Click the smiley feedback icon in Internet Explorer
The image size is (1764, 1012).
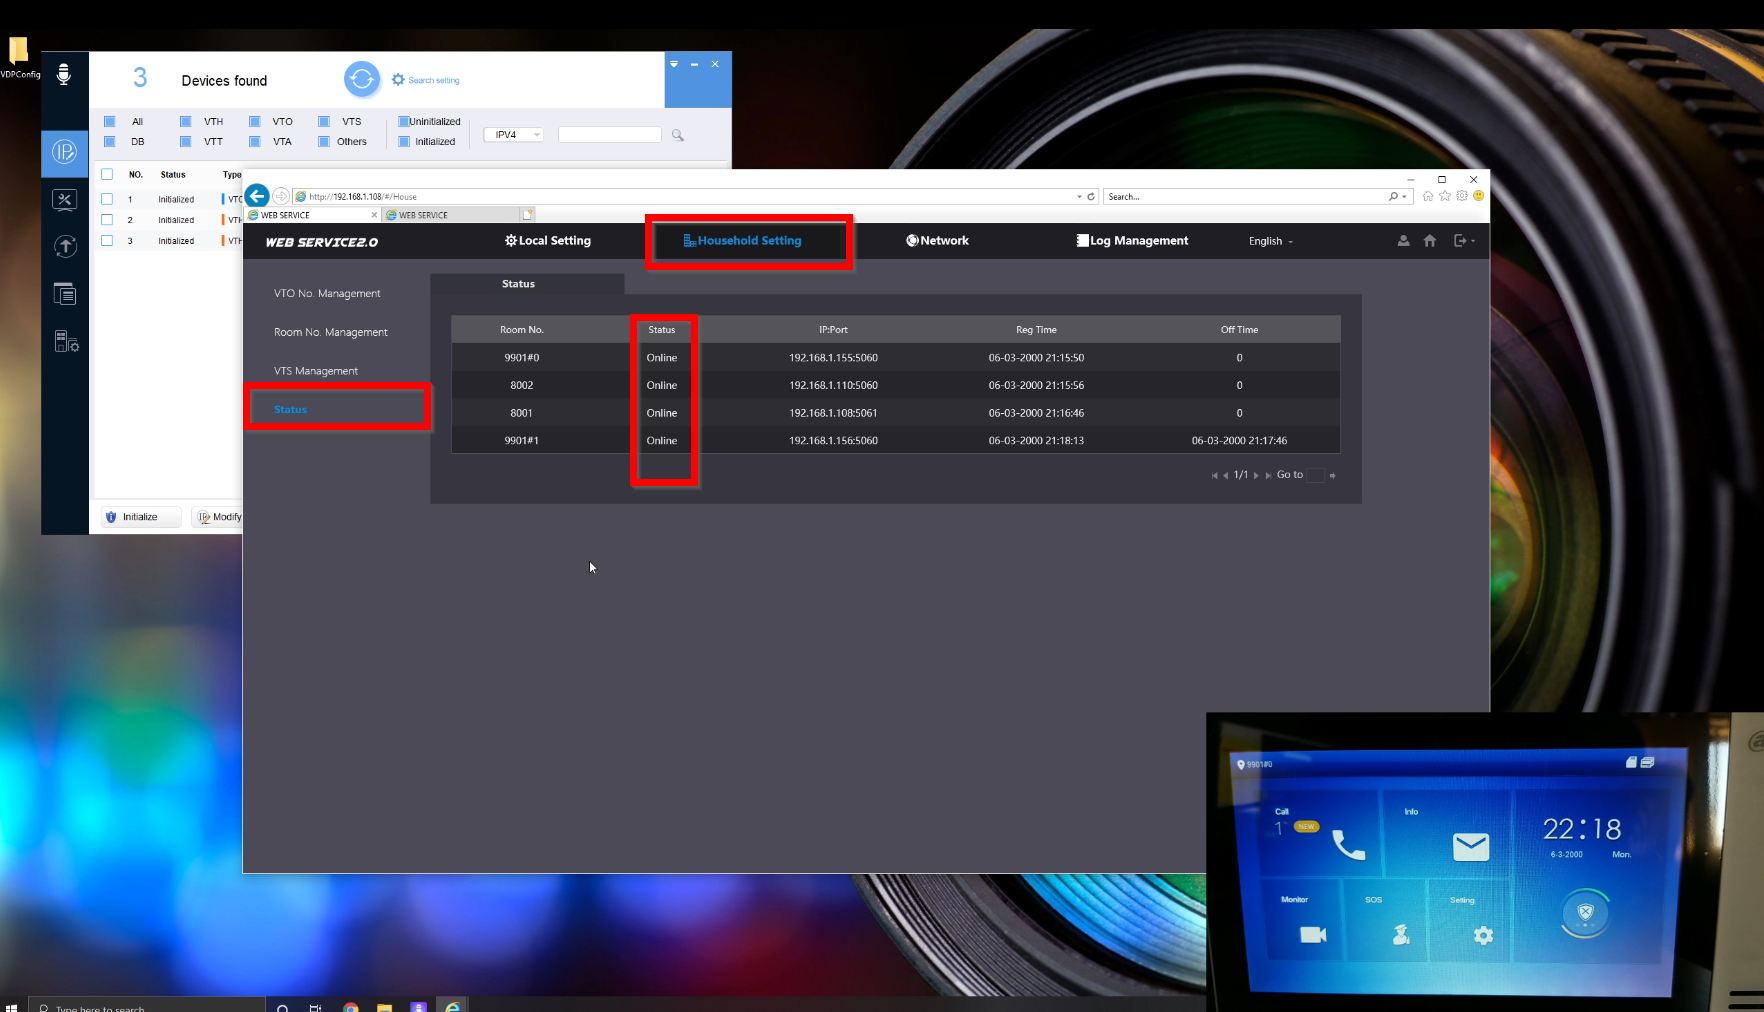(1479, 196)
